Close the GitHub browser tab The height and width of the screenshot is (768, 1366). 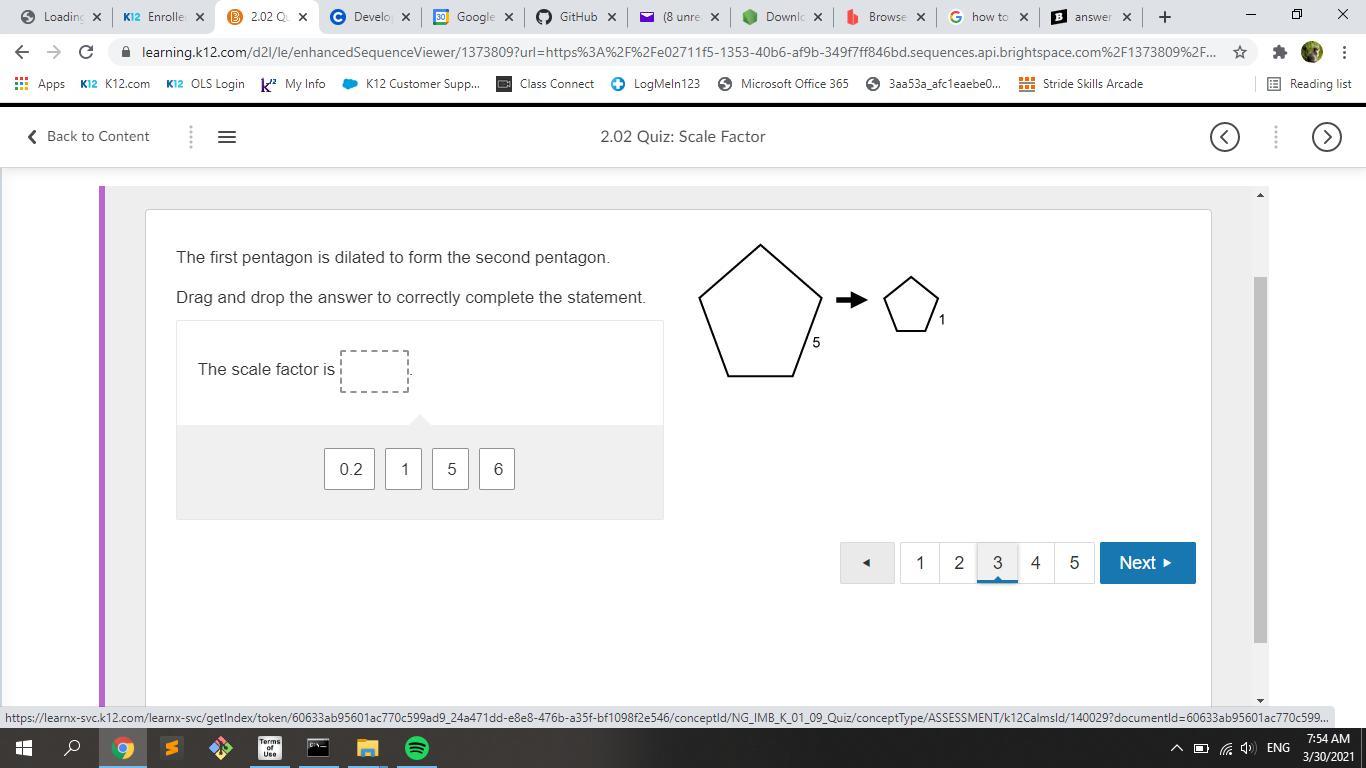pyautogui.click(x=612, y=17)
